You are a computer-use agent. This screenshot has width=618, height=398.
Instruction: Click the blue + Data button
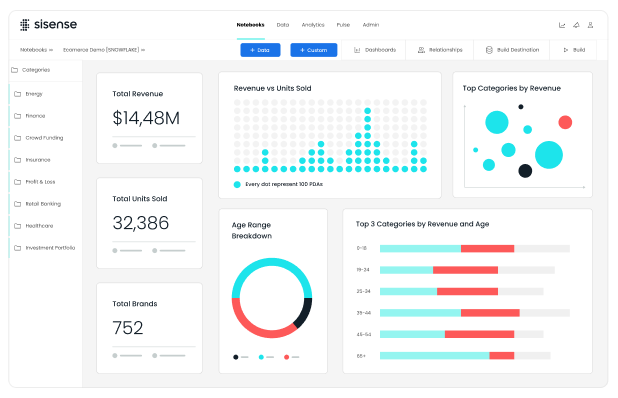pos(261,50)
